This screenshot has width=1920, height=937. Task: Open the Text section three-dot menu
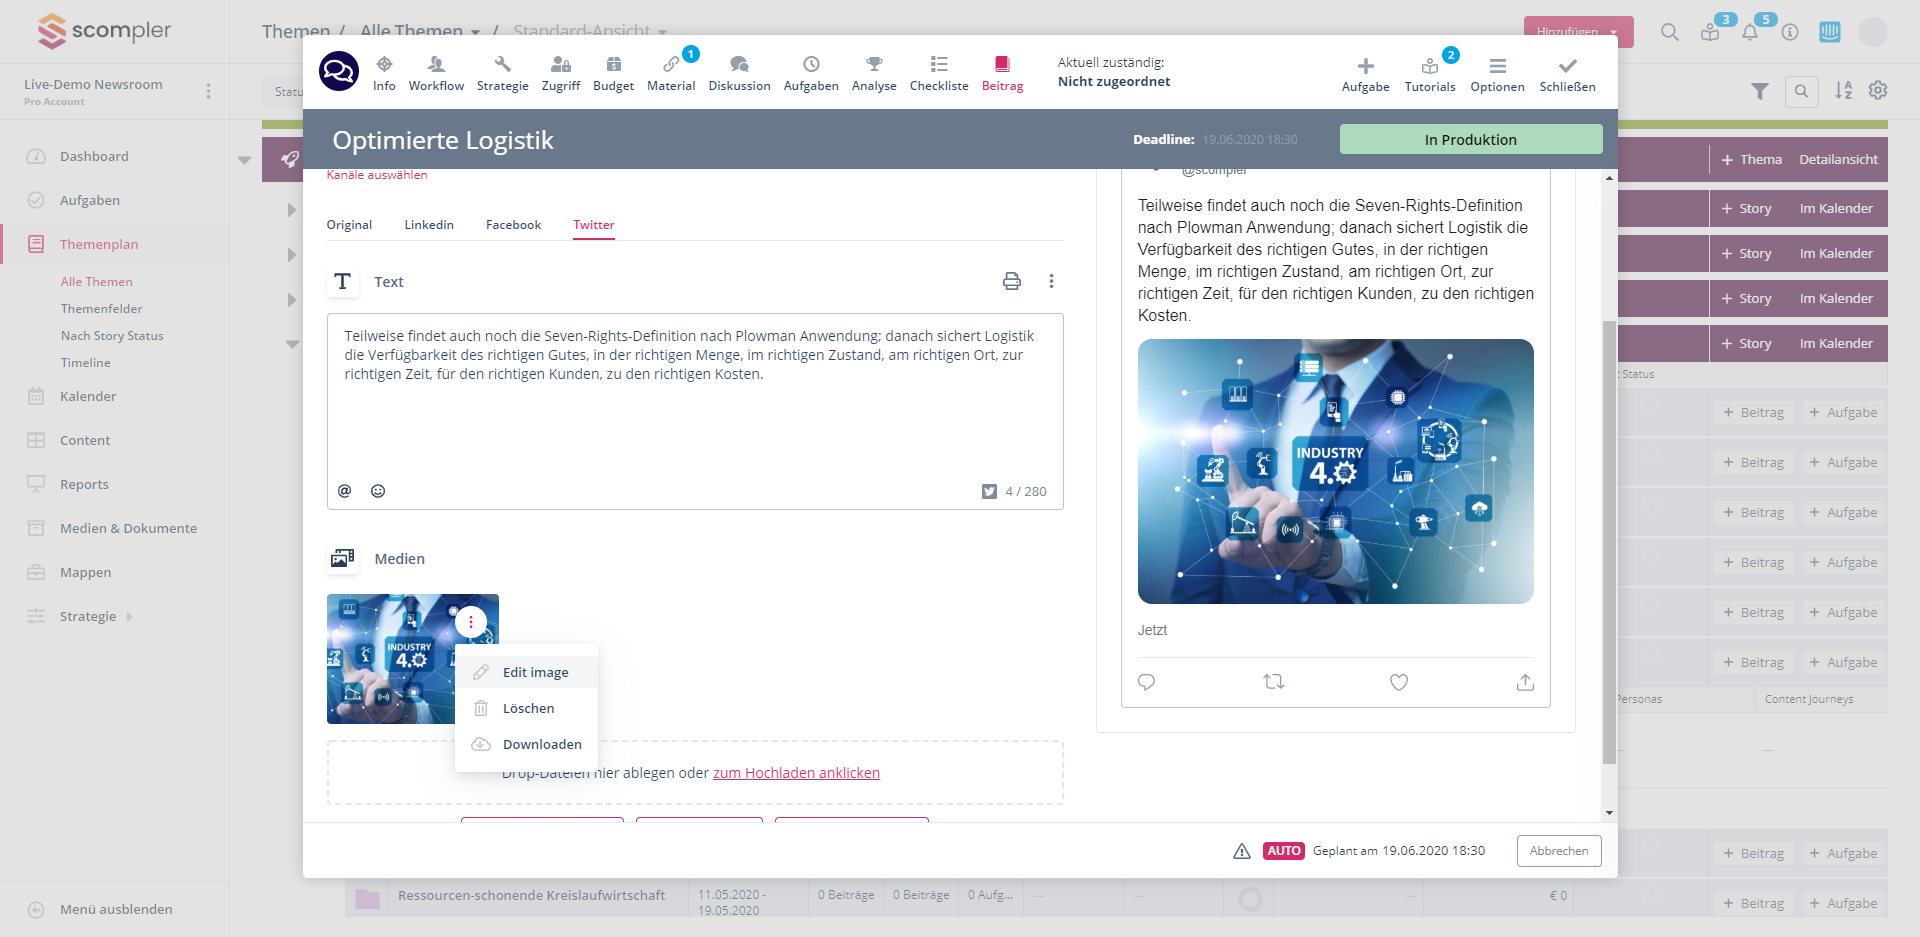point(1051,281)
